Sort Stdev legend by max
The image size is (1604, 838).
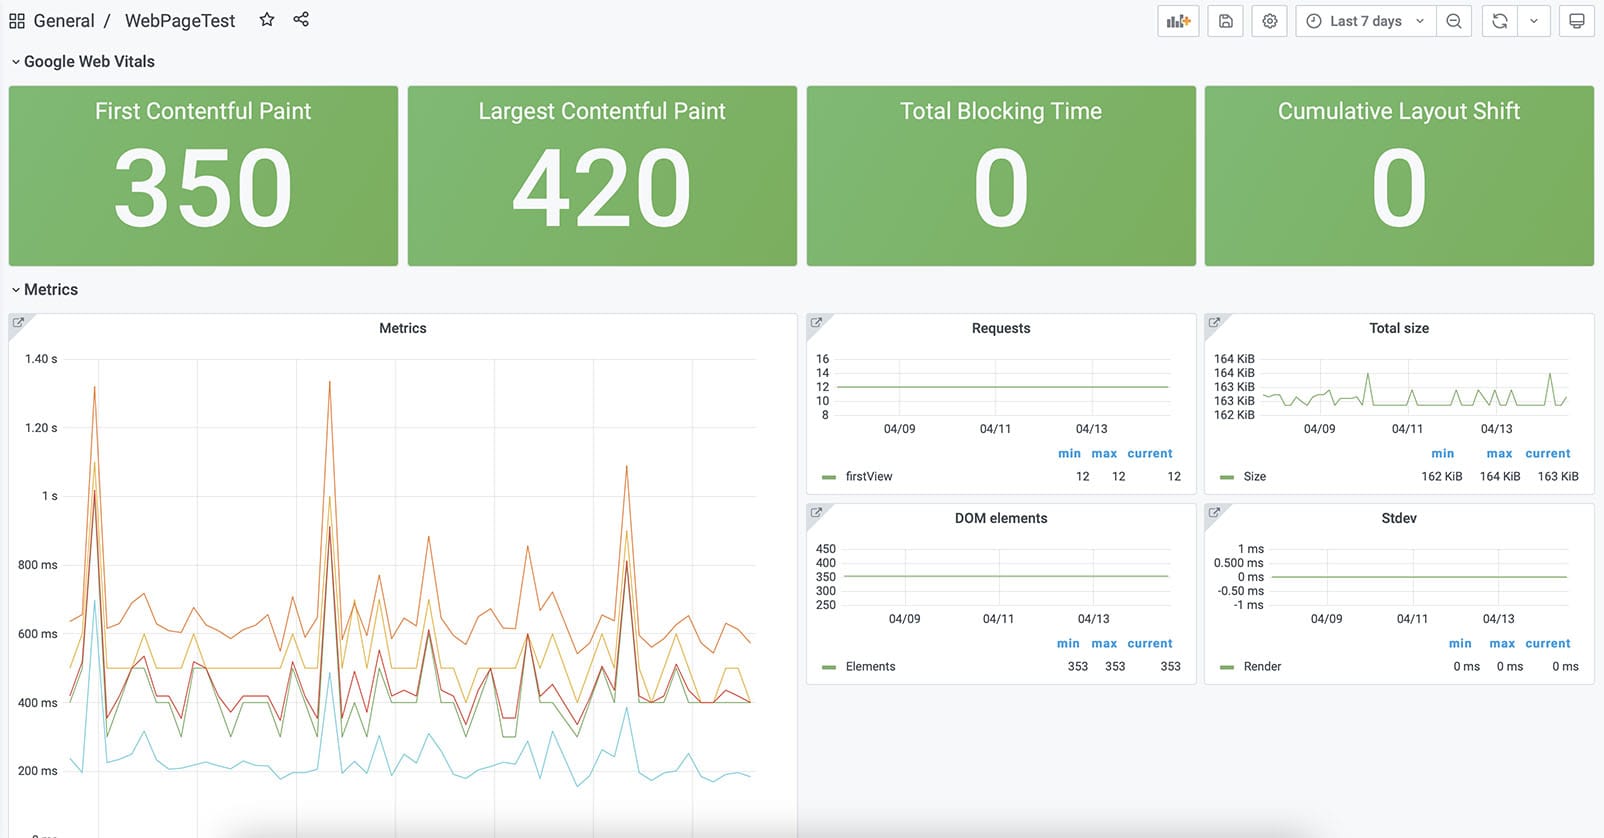1502,644
